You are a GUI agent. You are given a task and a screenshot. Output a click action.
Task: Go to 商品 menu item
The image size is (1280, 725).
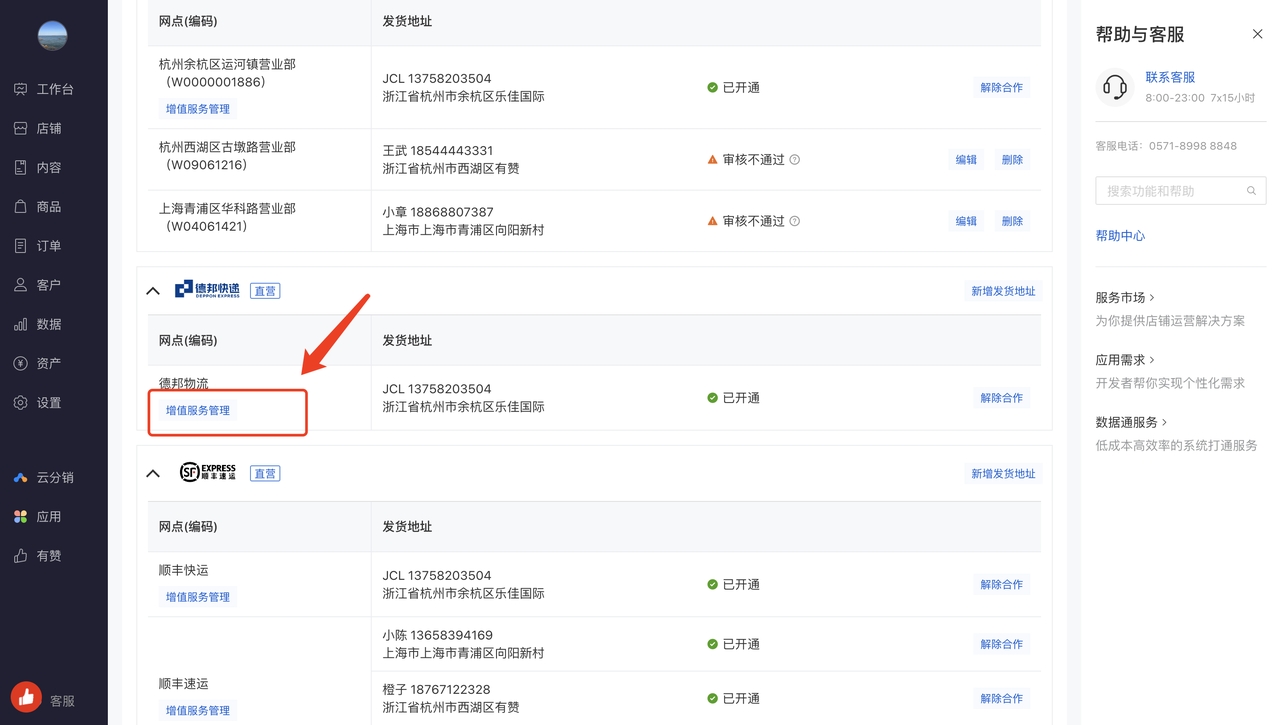[49, 206]
